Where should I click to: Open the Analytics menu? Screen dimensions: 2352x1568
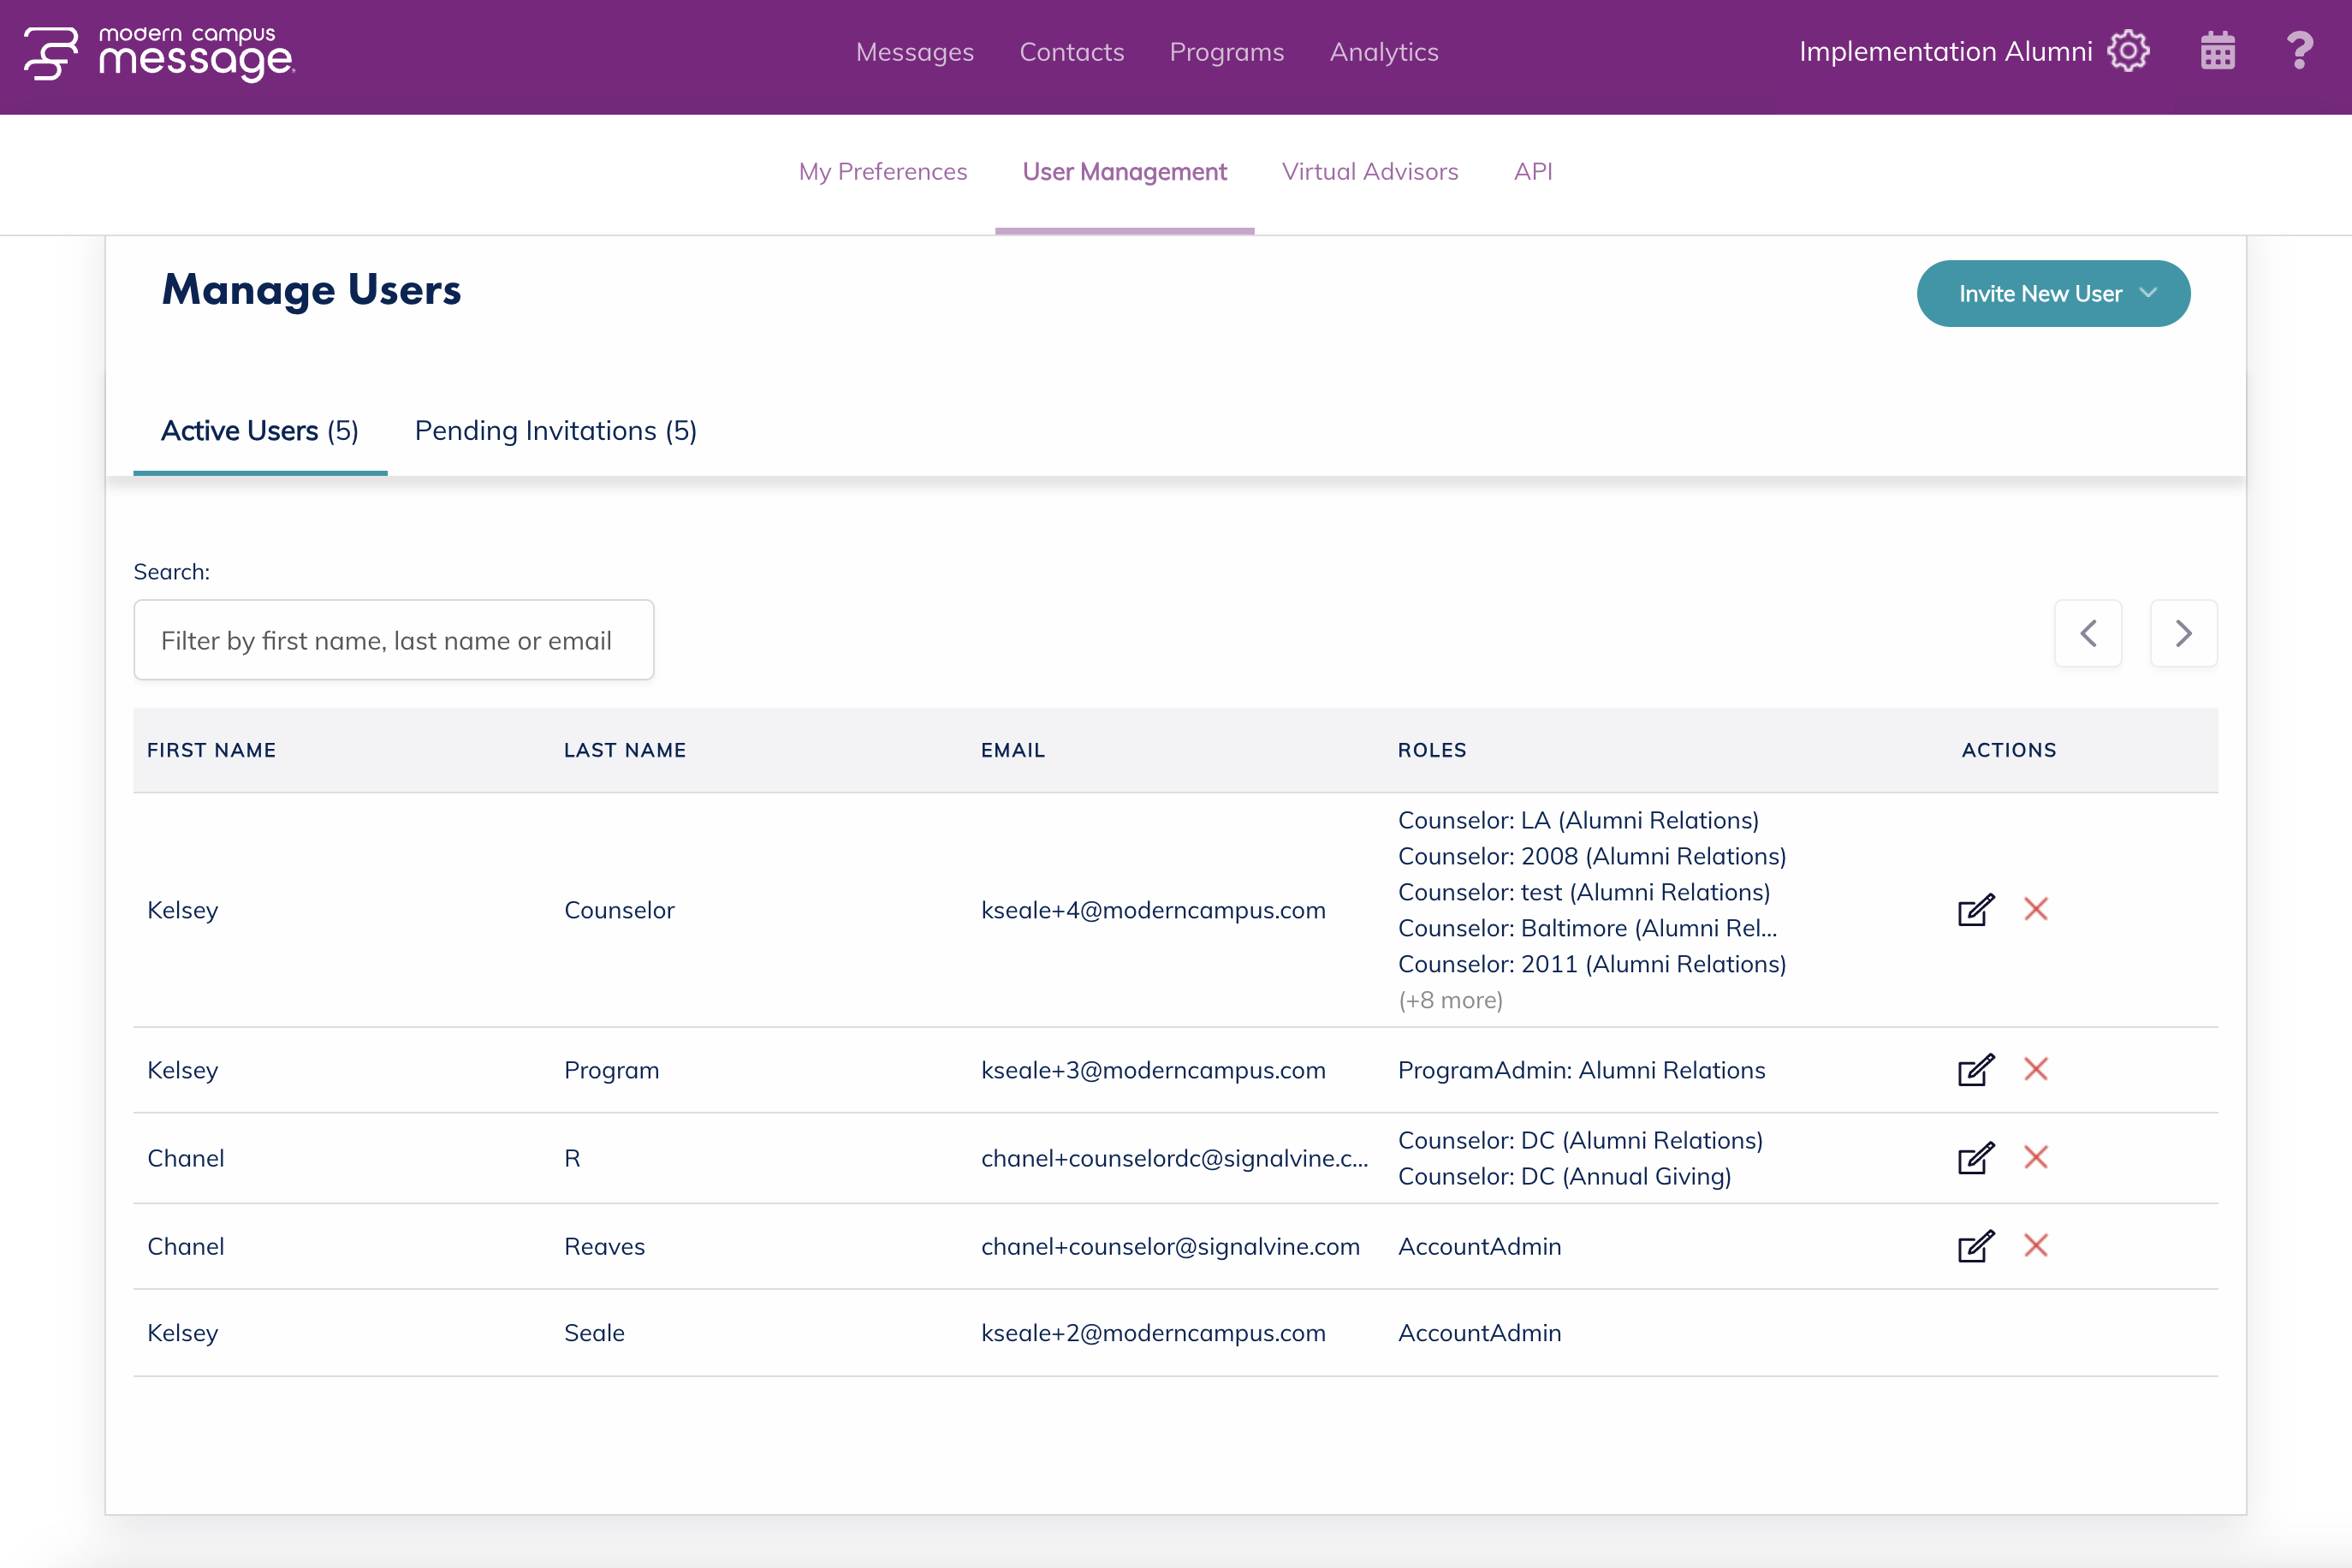[1383, 52]
